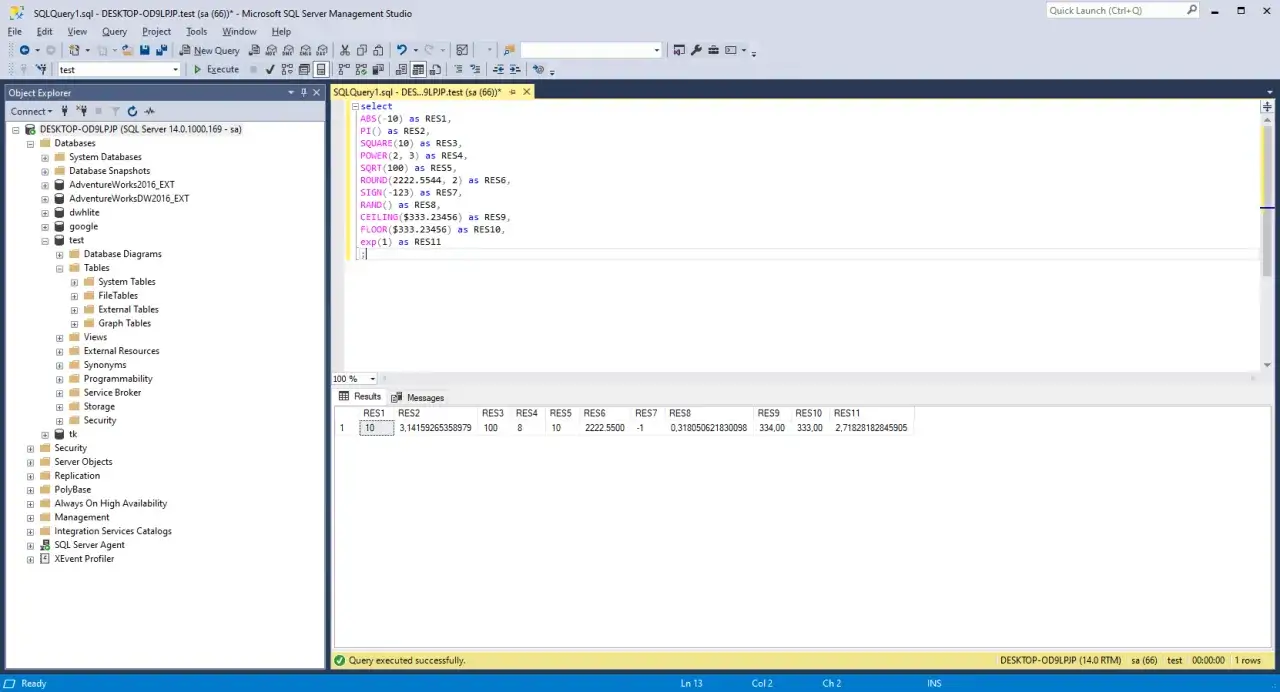Click Display Estimated Execution Plan icon
The height and width of the screenshot is (692, 1280).
click(287, 69)
